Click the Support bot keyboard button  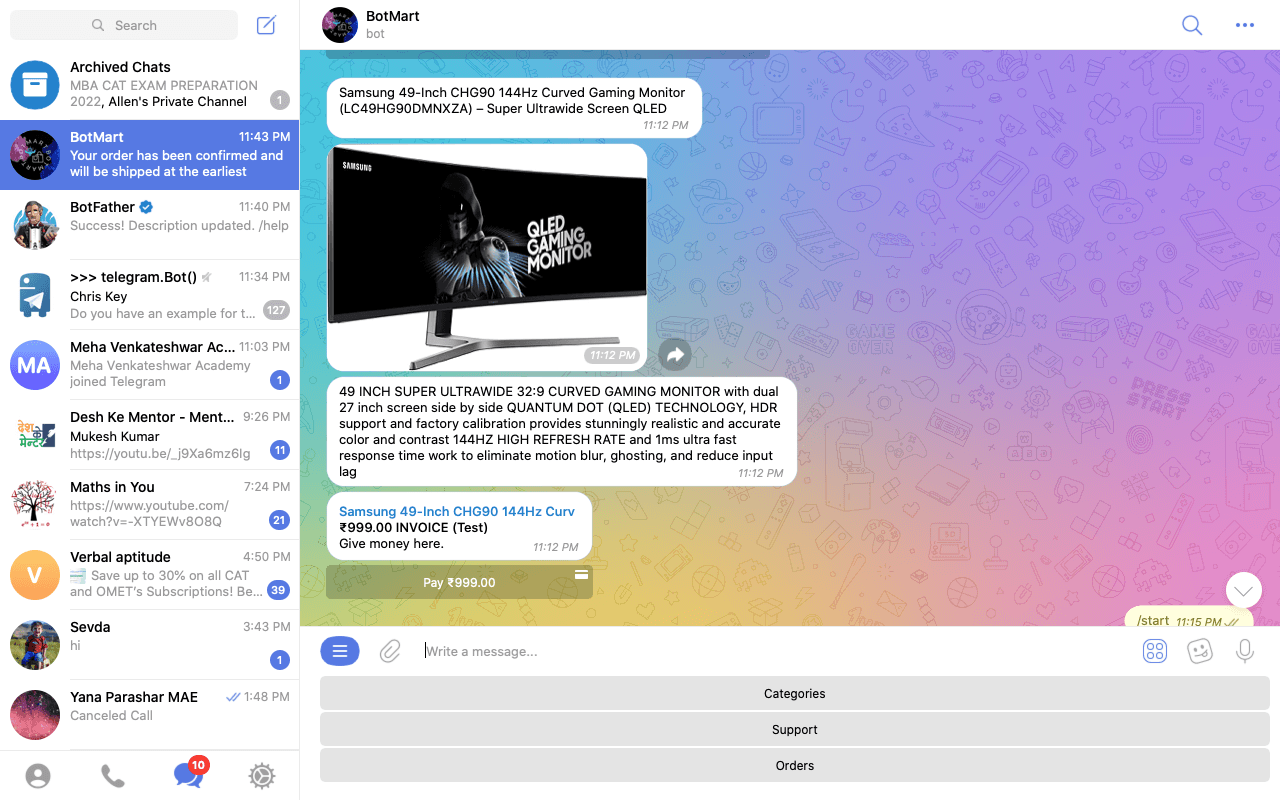[x=795, y=729]
